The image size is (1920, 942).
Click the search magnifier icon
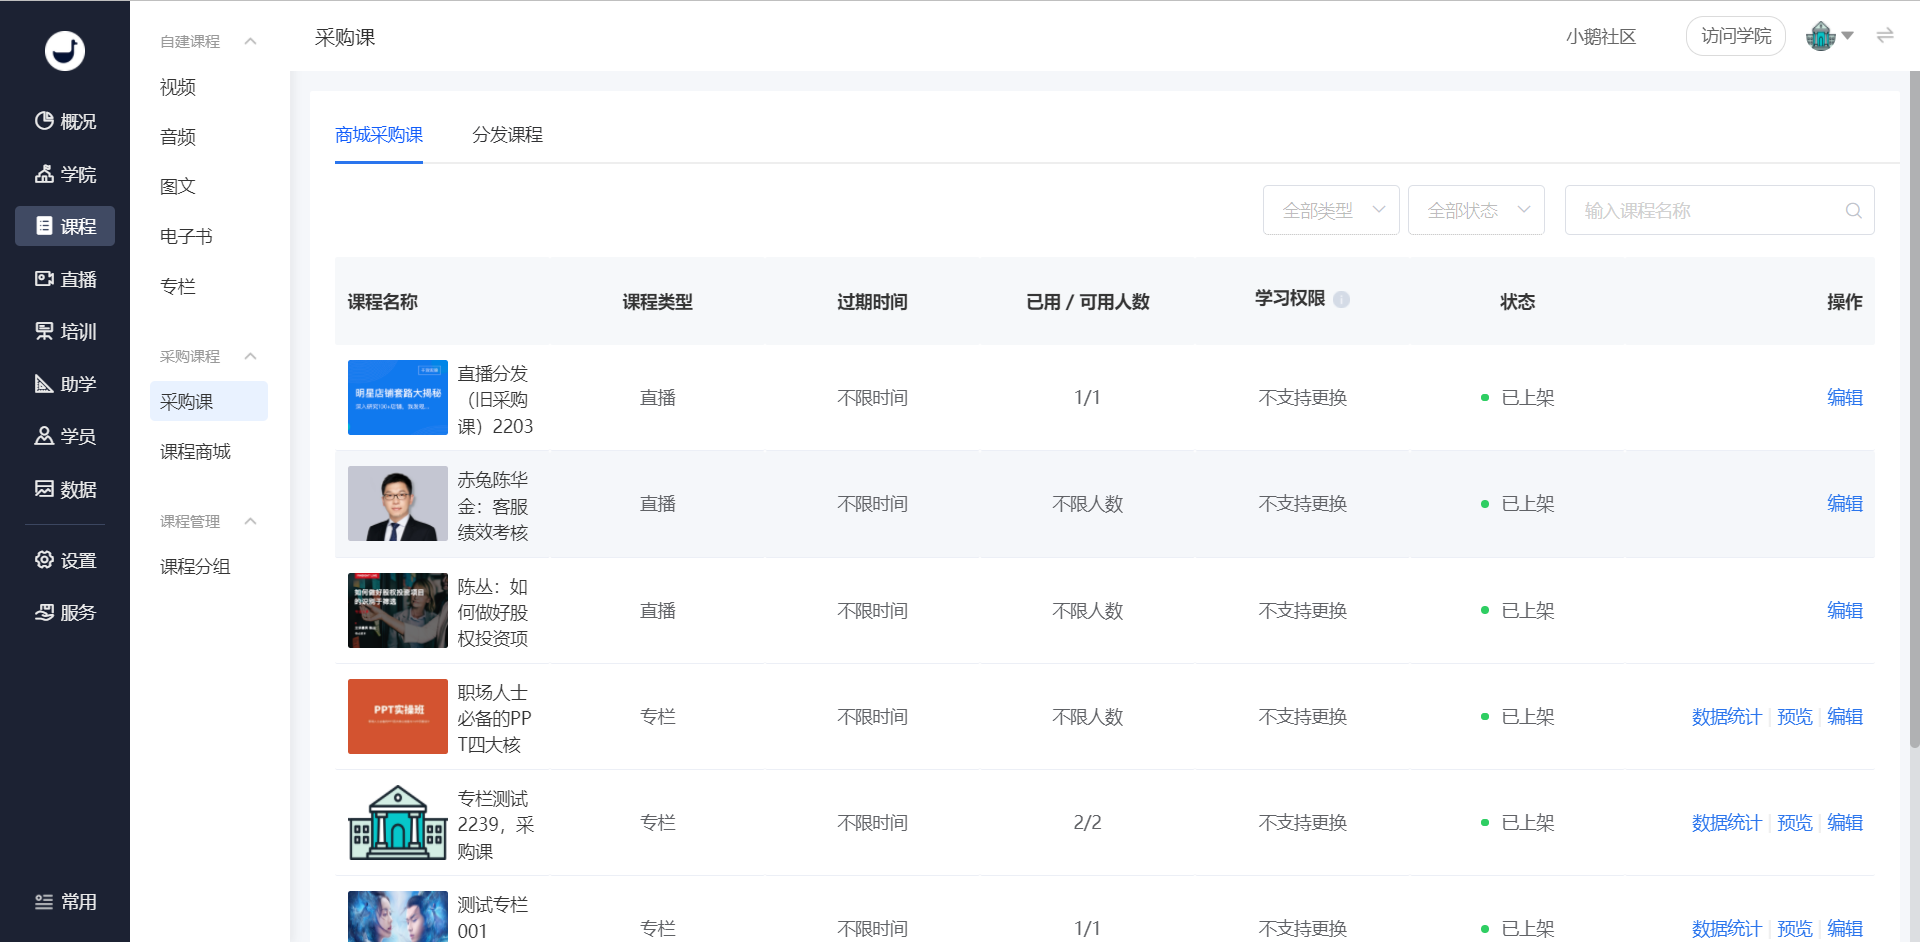point(1853,210)
